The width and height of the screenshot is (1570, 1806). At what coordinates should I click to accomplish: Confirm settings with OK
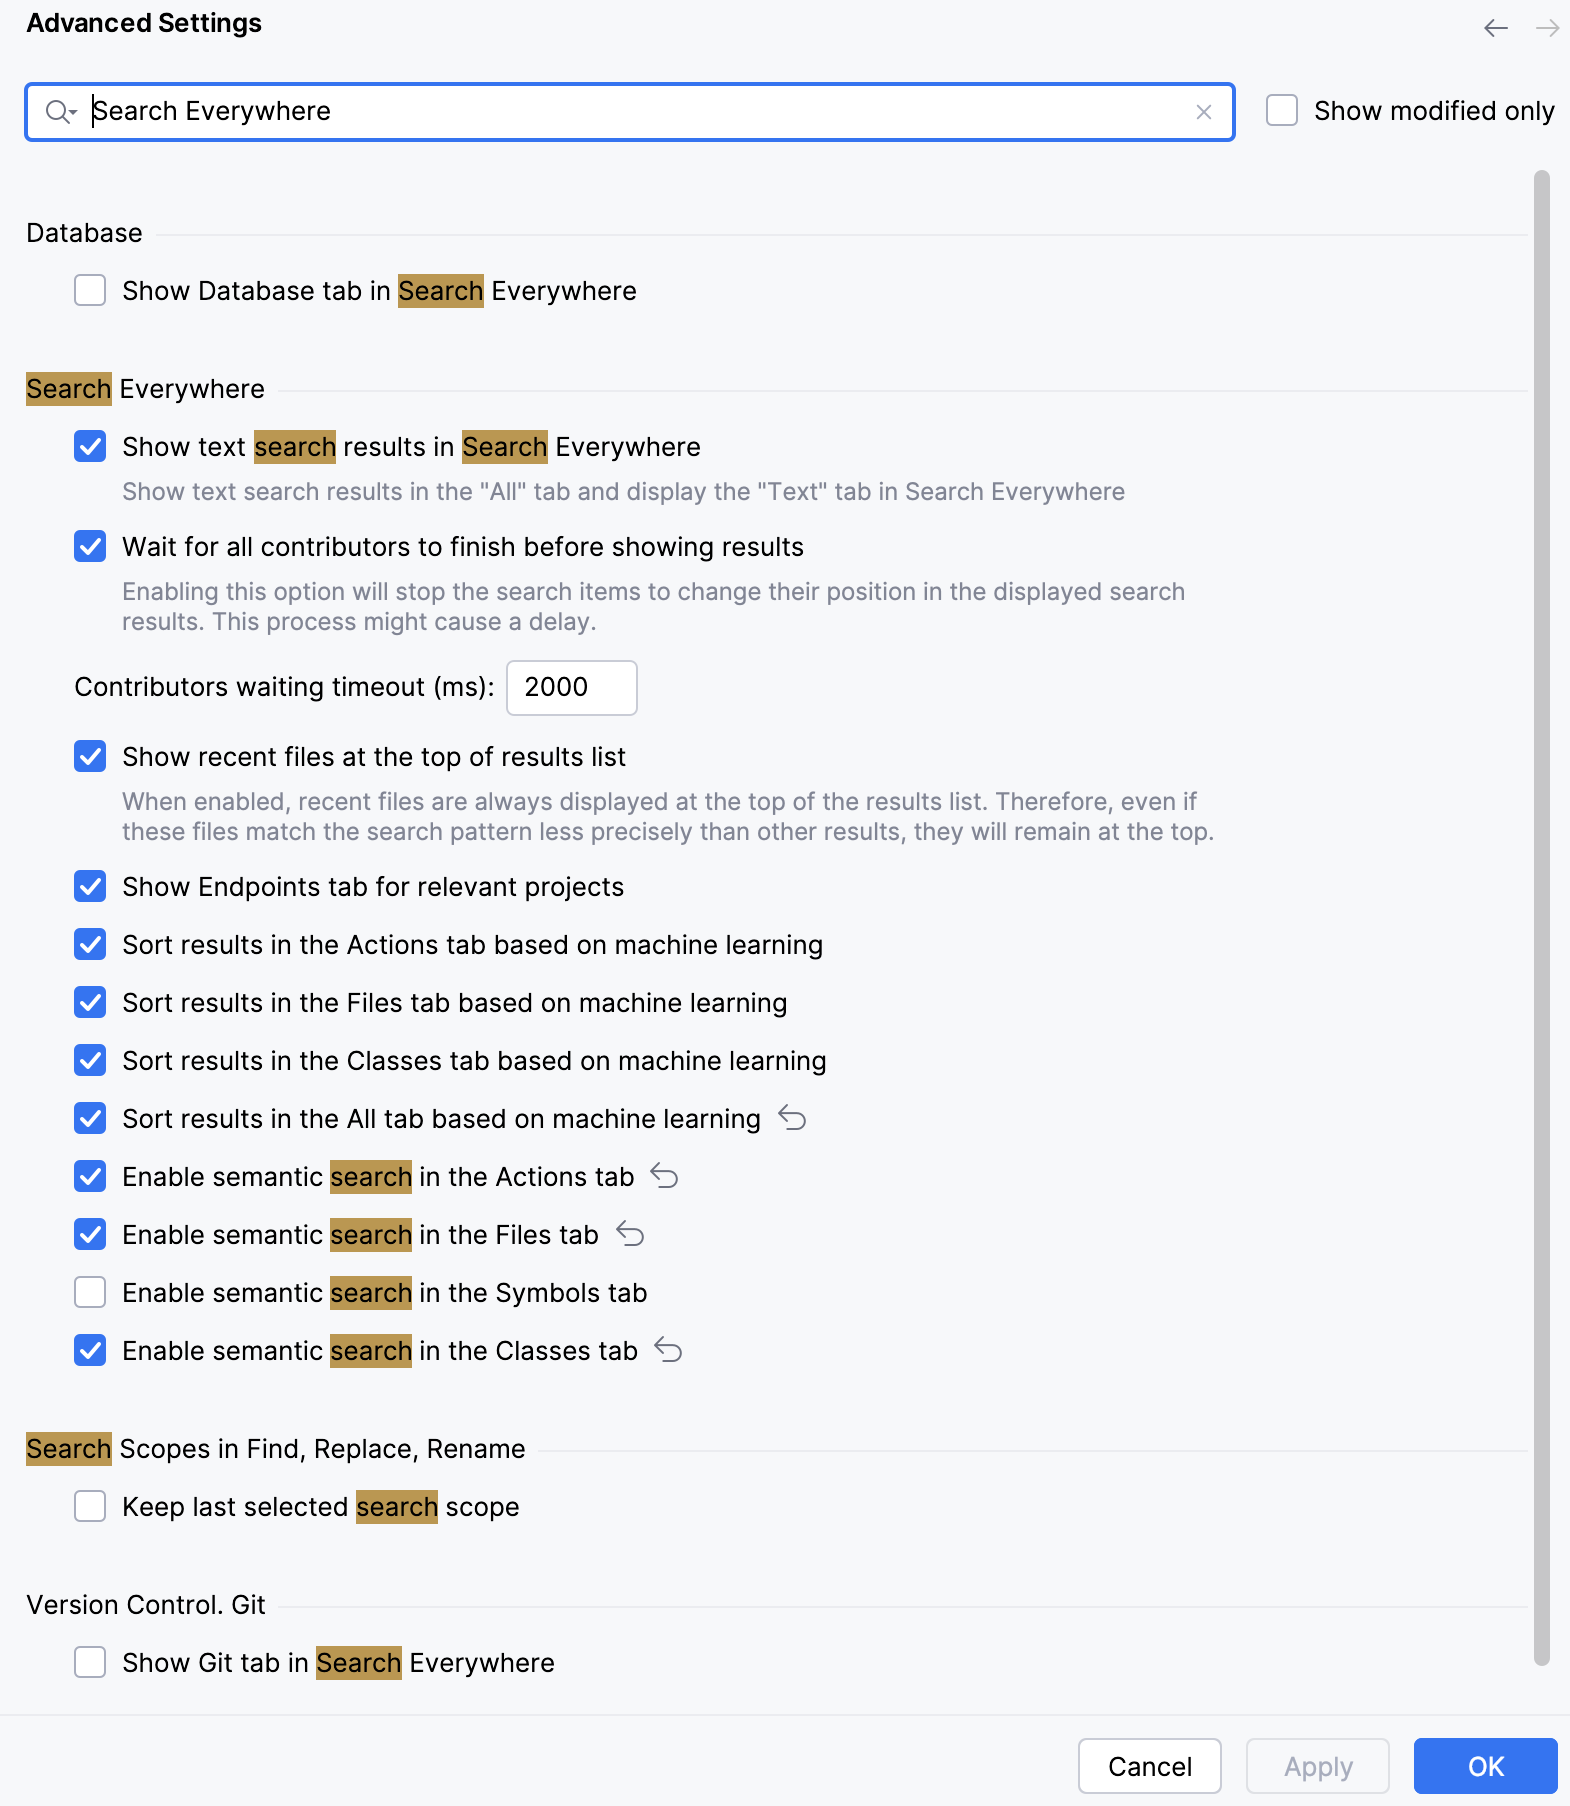tap(1485, 1766)
